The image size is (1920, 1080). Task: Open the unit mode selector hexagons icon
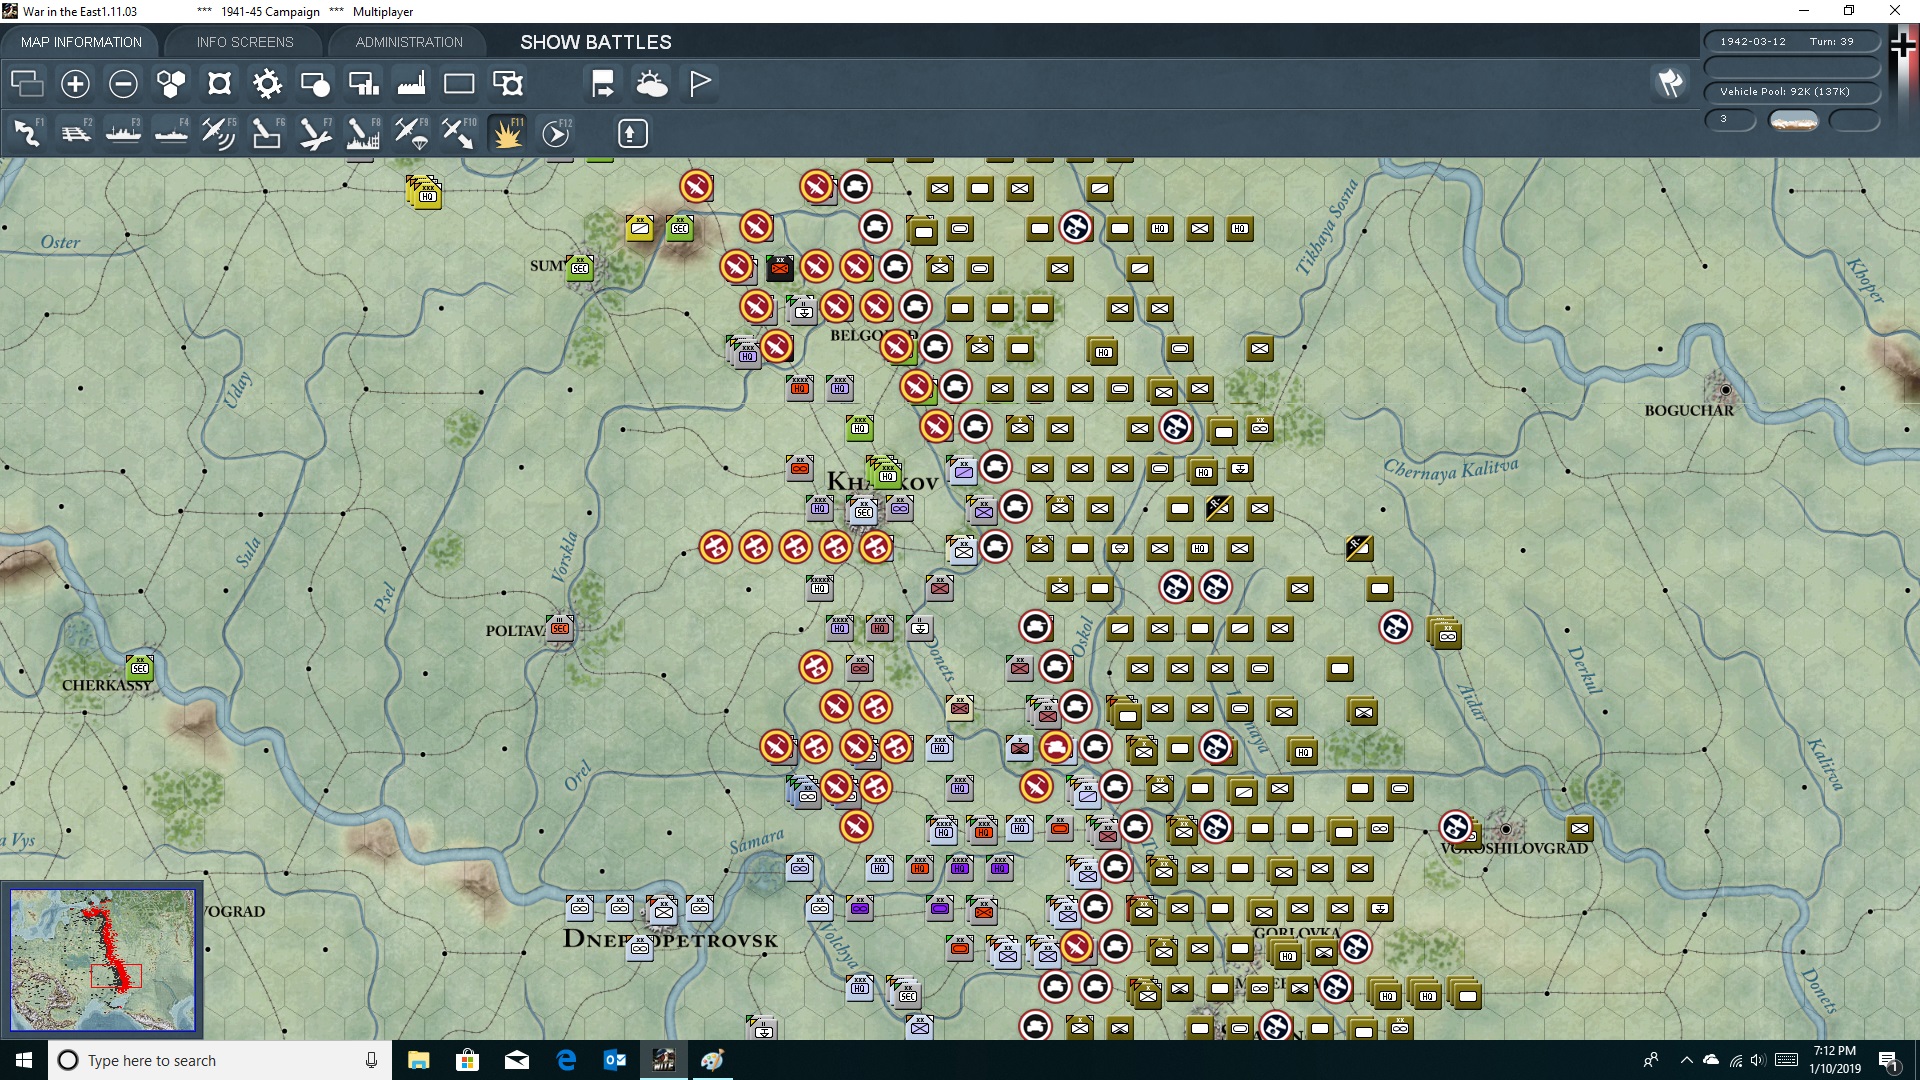point(170,83)
